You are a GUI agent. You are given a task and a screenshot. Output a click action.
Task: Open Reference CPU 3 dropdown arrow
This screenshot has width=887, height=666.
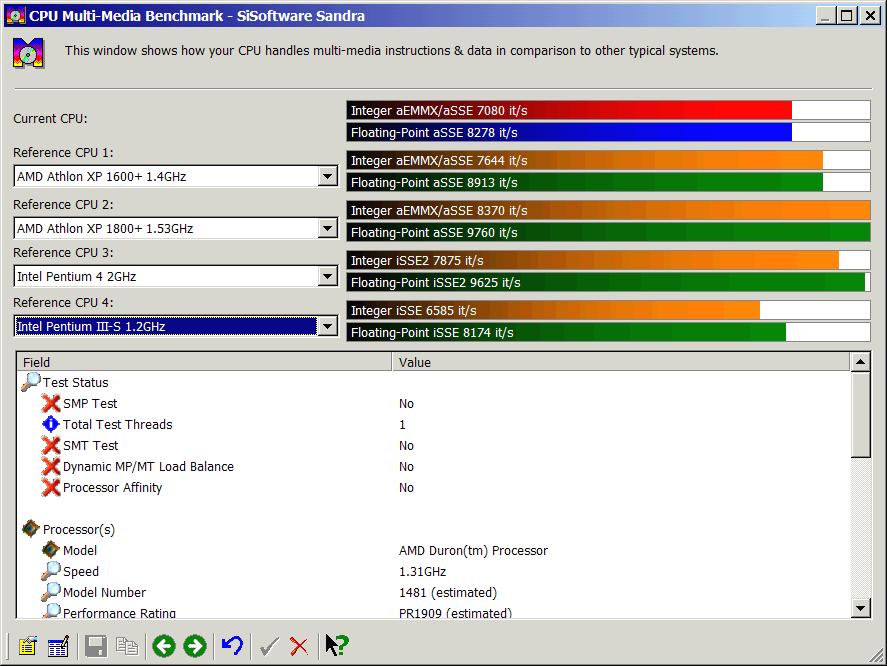pos(328,277)
